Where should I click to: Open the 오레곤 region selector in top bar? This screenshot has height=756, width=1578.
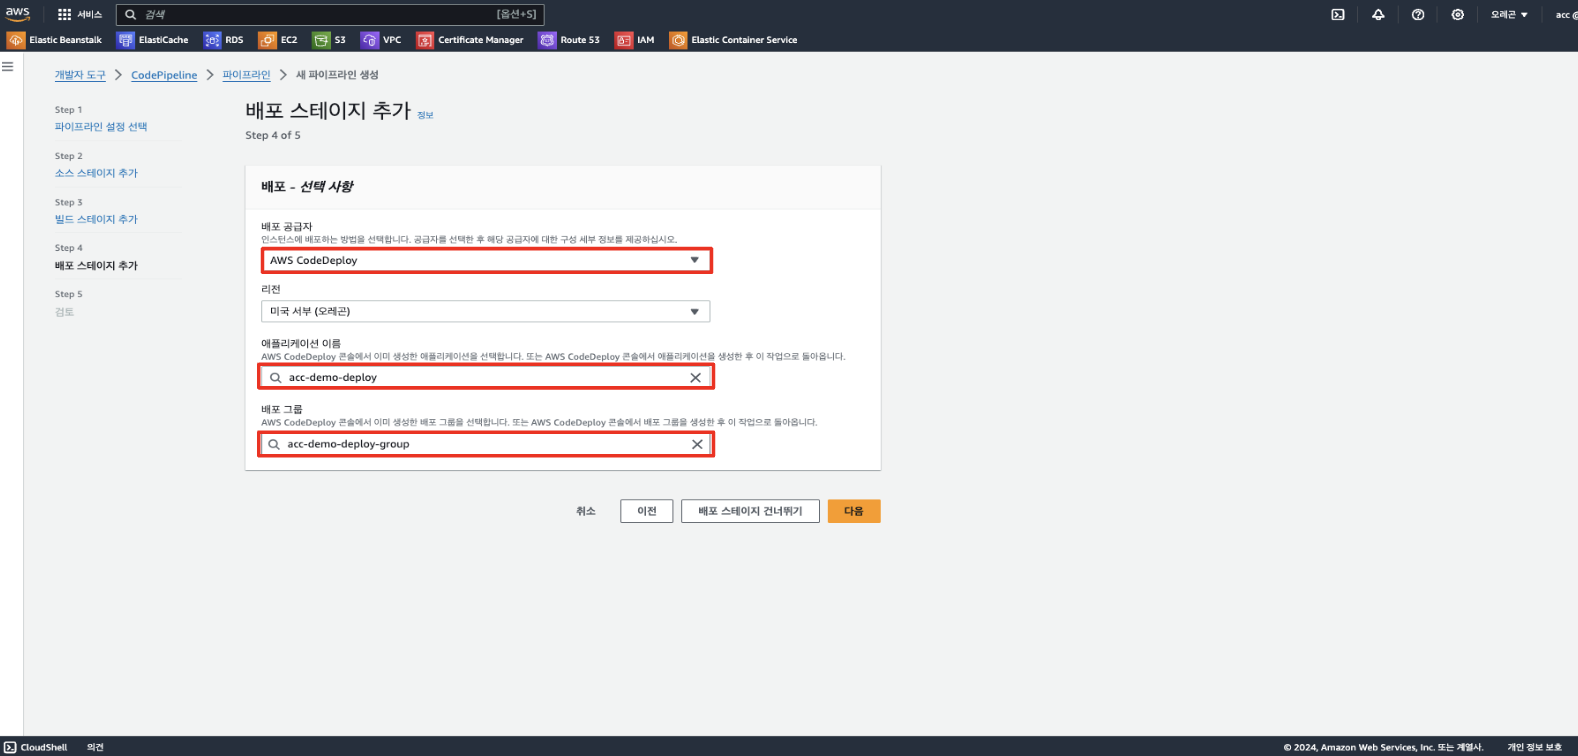(x=1509, y=15)
